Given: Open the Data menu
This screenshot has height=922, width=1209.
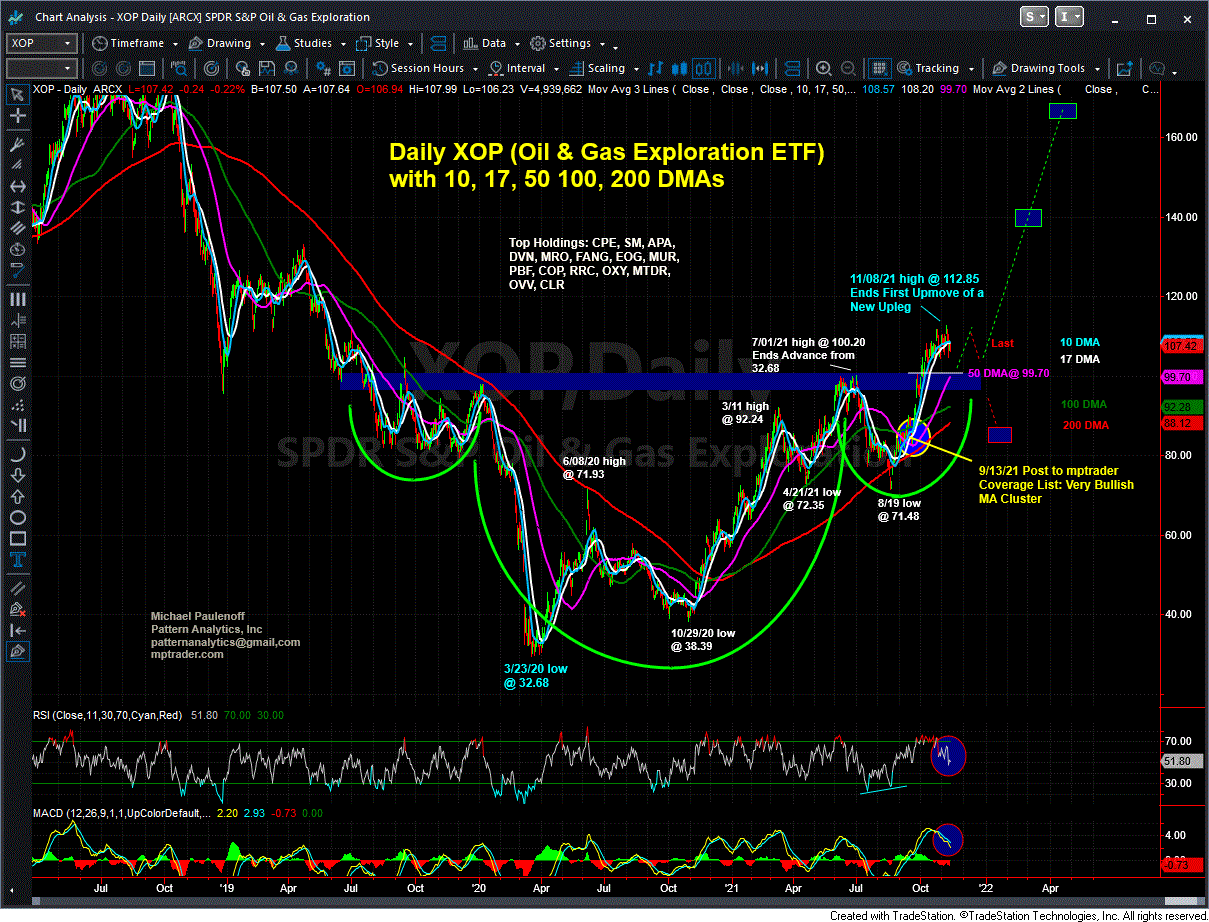Looking at the screenshot, I should 492,43.
